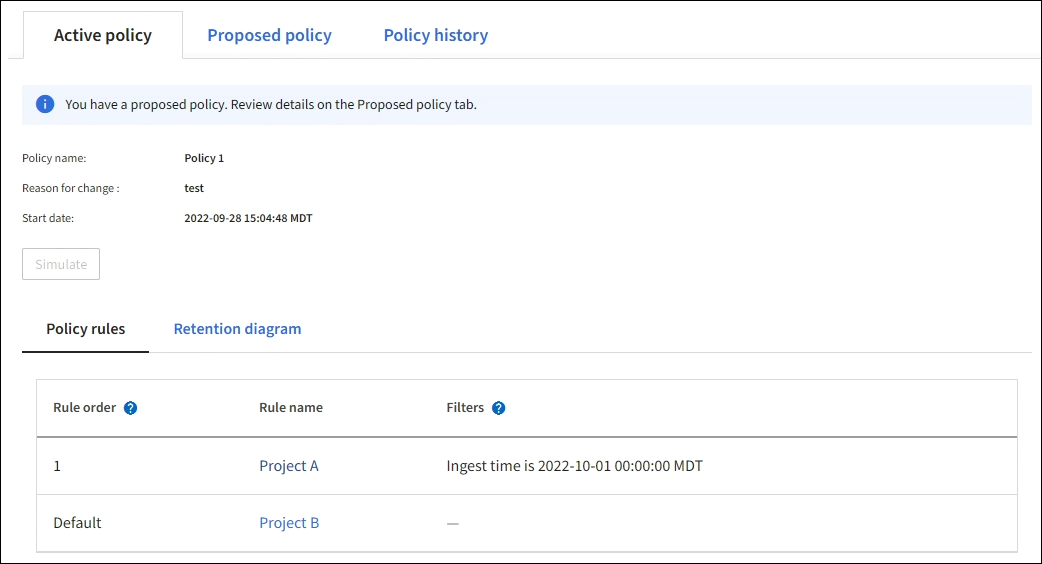Click the Filters help question mark icon
Screen dimensions: 1042x564
(498, 408)
